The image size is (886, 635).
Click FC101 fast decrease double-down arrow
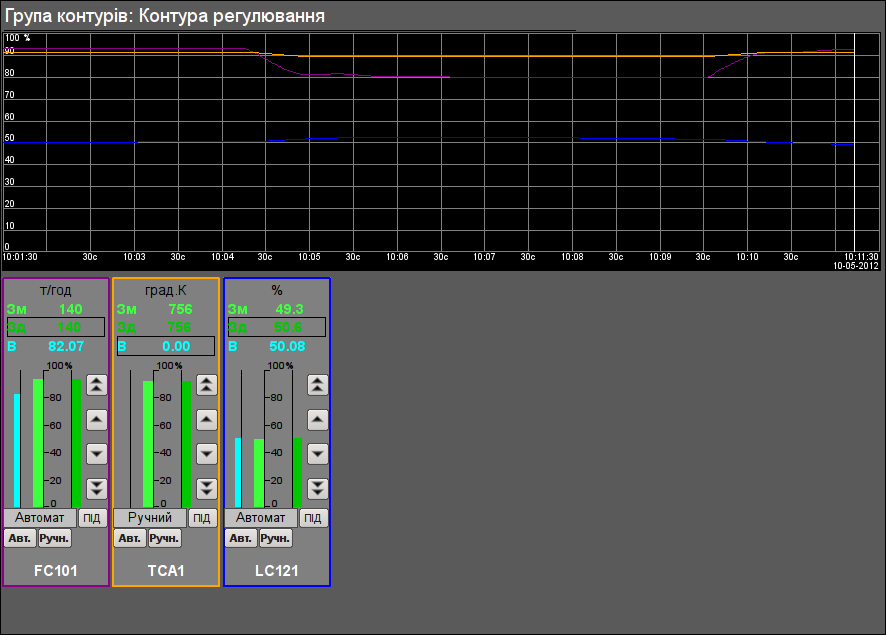[97, 488]
